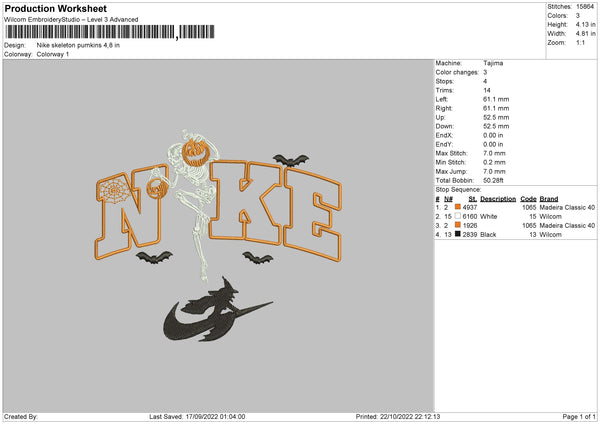Click the zoom value '1:1'
Screen dimensions: 600x424
[580, 42]
